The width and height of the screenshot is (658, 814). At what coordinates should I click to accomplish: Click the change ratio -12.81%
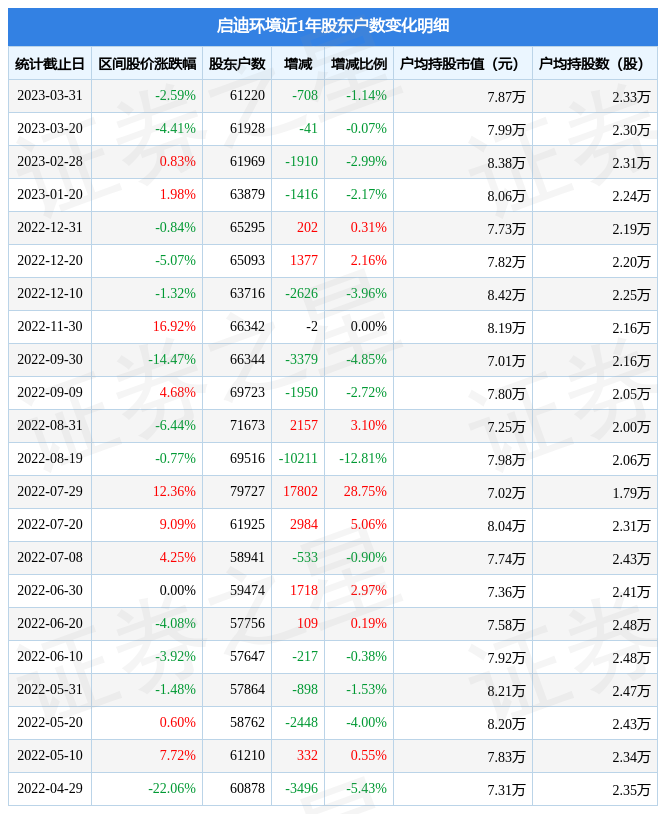[363, 458]
